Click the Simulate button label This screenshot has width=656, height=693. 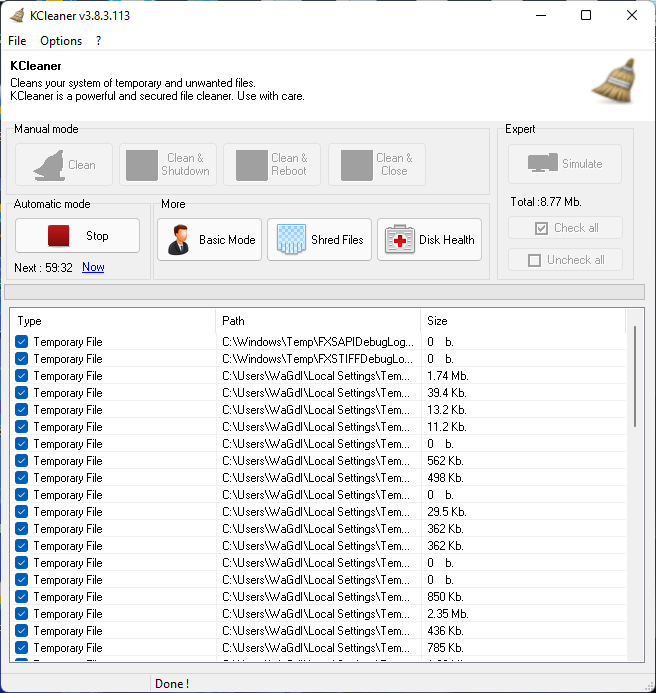coord(582,164)
